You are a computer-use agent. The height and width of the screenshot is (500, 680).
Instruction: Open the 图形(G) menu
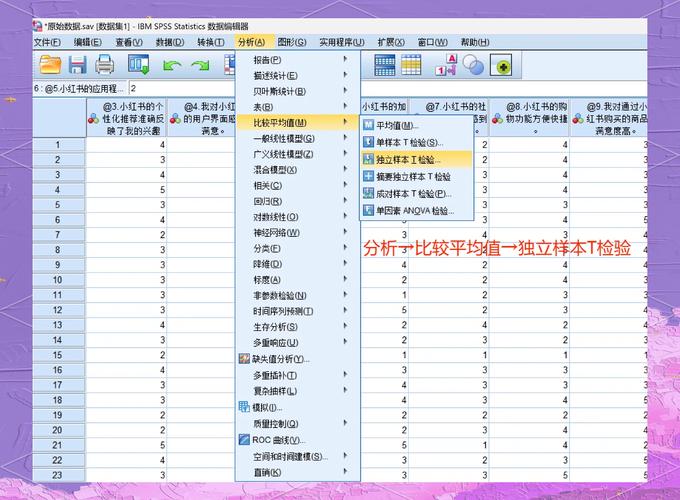[x=292, y=42]
